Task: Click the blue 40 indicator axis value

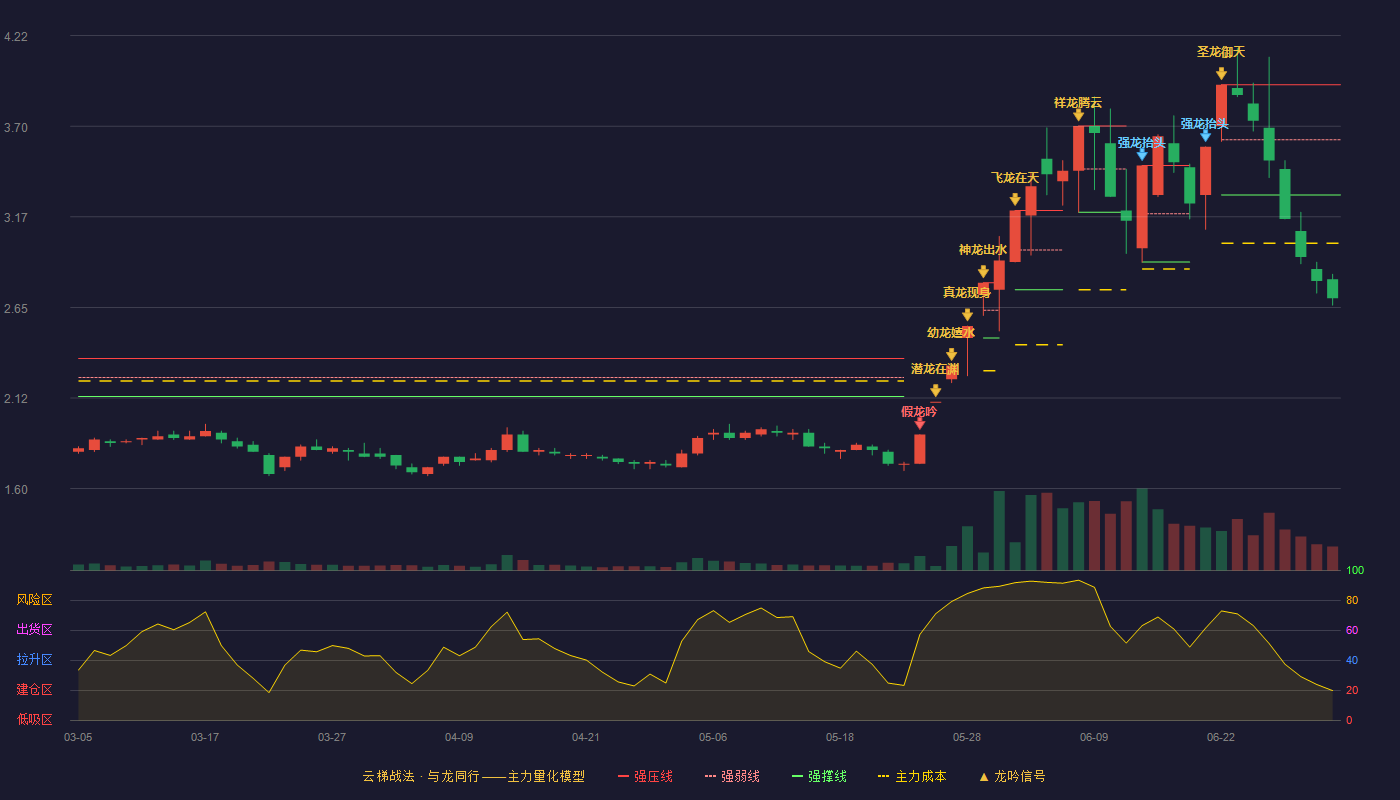Action: (x=1352, y=660)
